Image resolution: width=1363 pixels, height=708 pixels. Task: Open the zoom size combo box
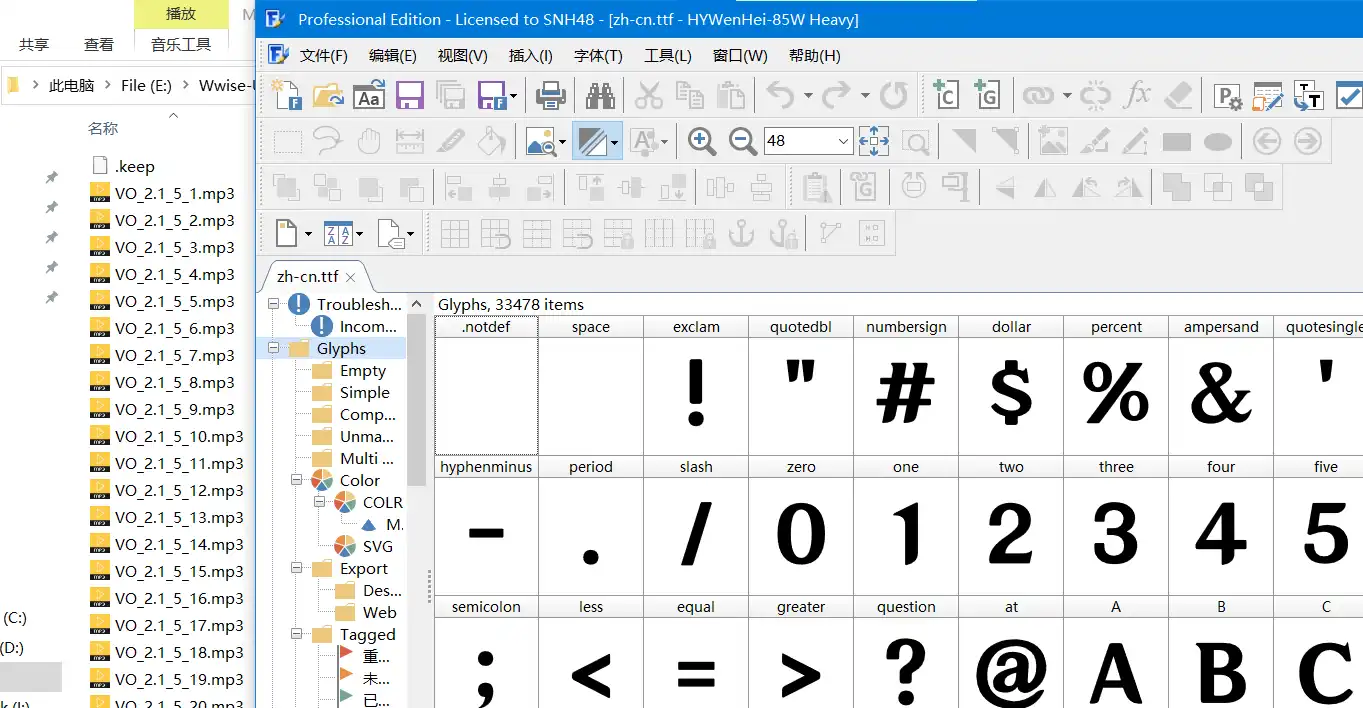(x=844, y=142)
